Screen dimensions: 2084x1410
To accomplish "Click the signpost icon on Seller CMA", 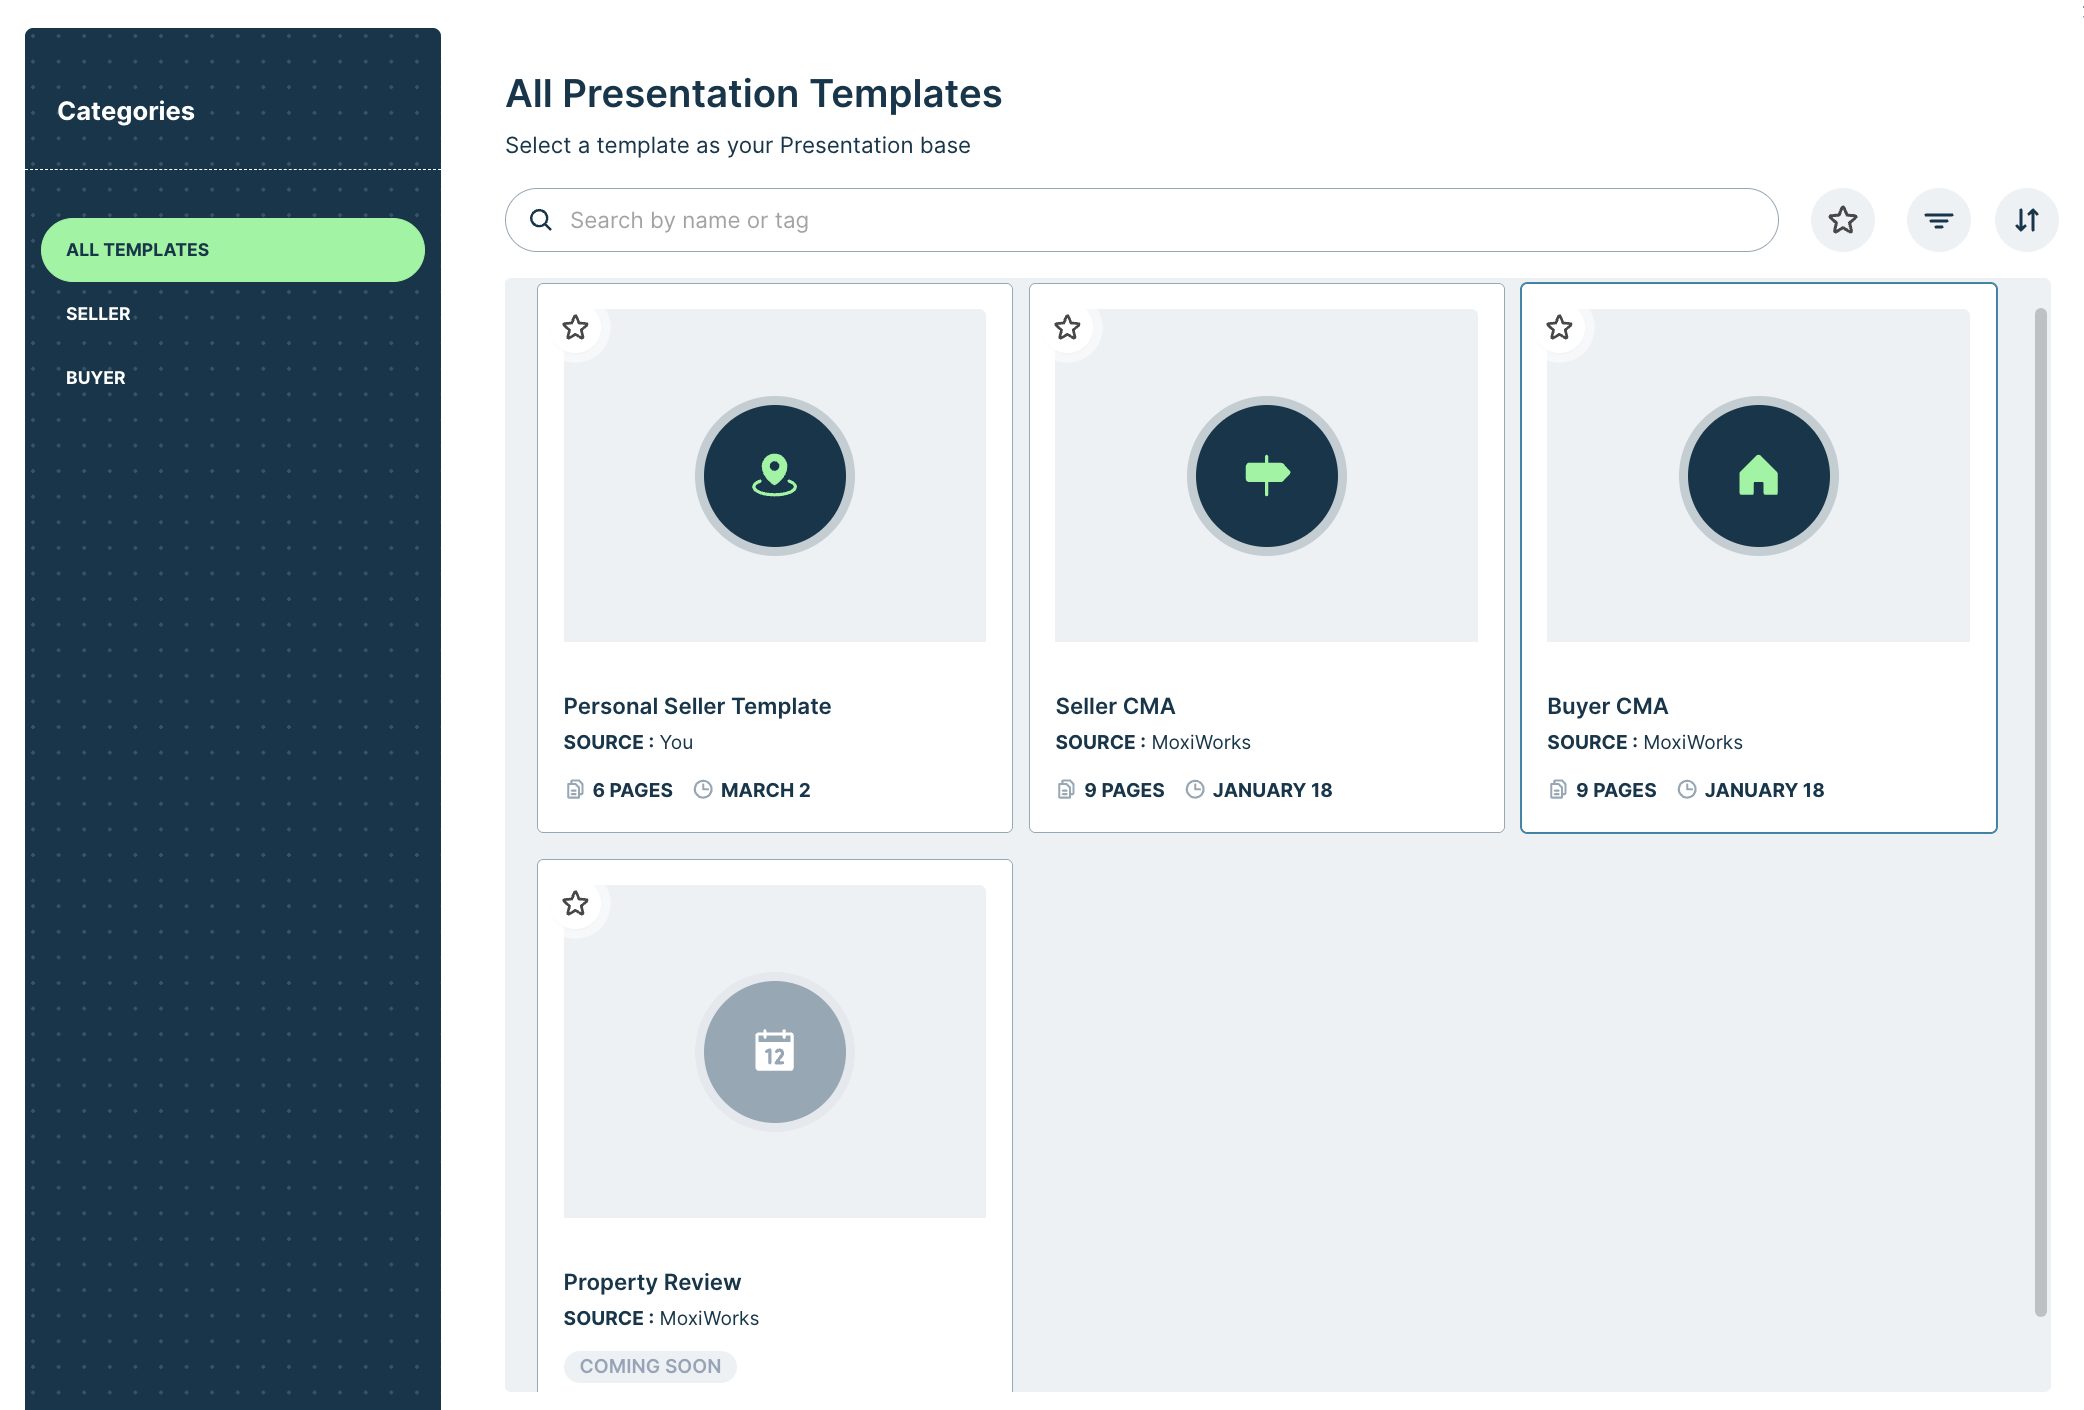I will point(1266,476).
